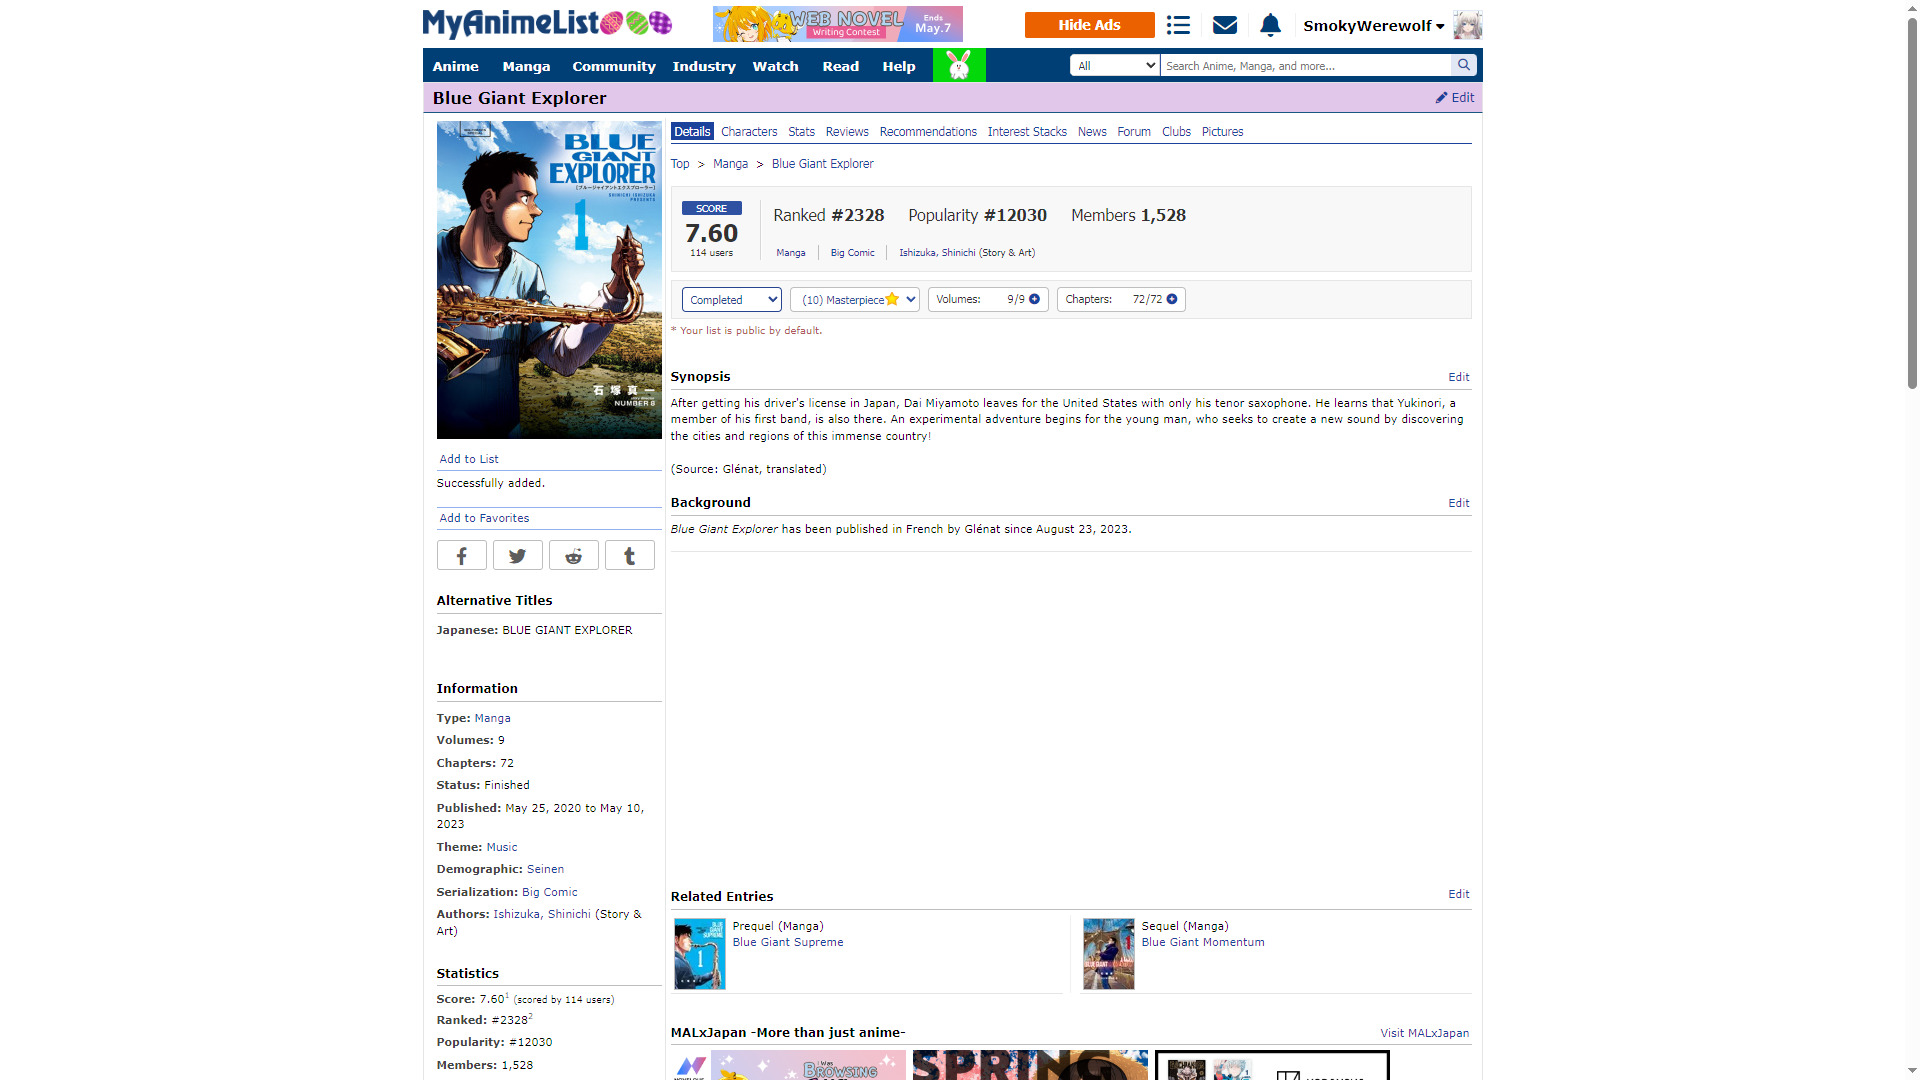1920x1080 pixels.
Task: Increment the volumes read plus button
Action: click(x=1035, y=299)
